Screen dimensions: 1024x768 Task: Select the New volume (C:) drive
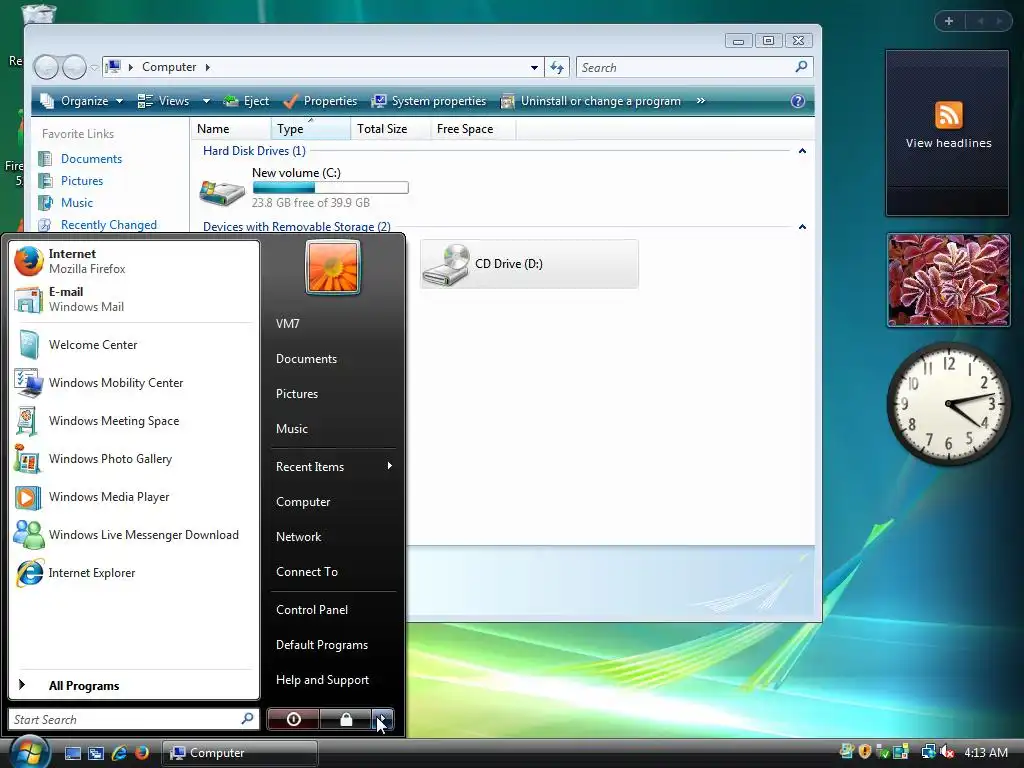coord(304,189)
